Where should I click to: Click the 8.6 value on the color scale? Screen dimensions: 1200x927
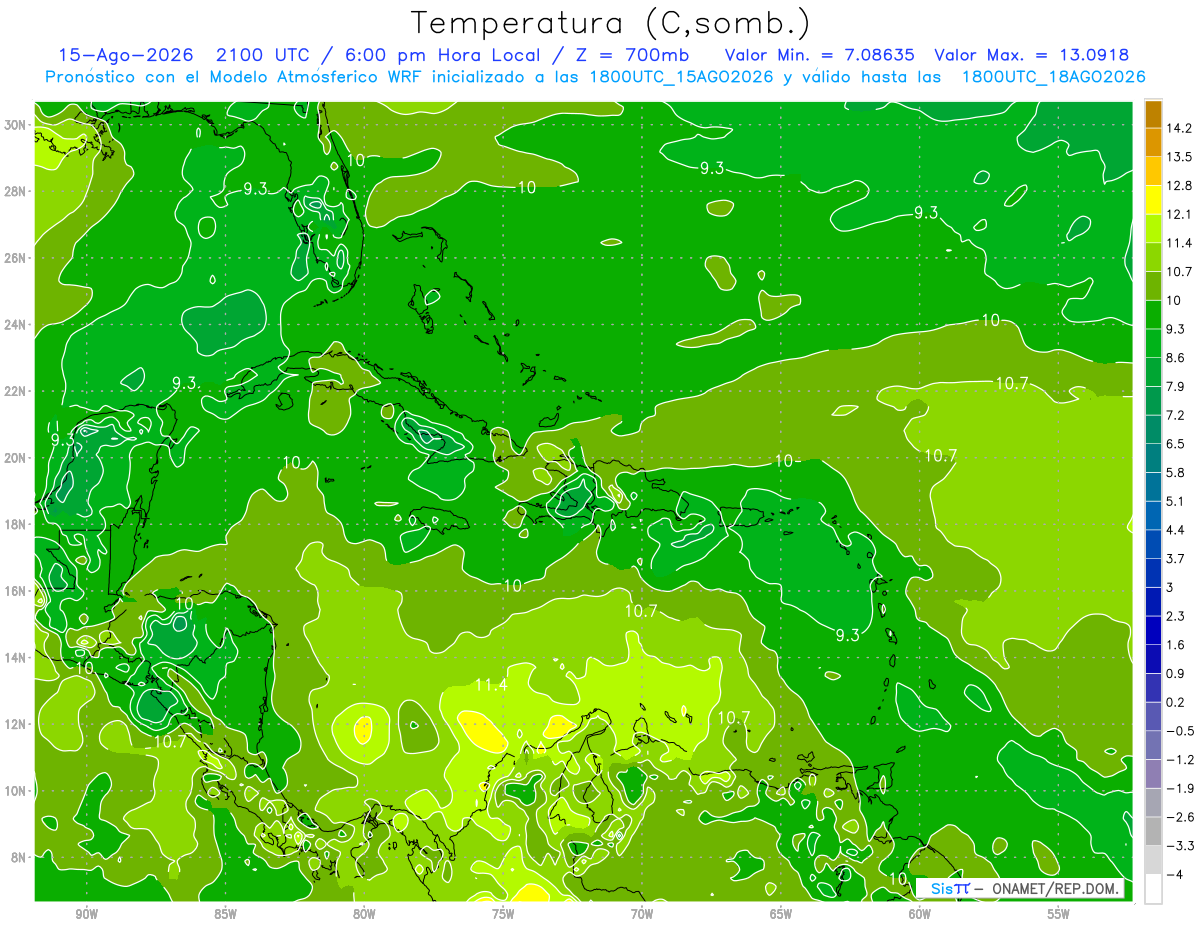click(x=1176, y=358)
